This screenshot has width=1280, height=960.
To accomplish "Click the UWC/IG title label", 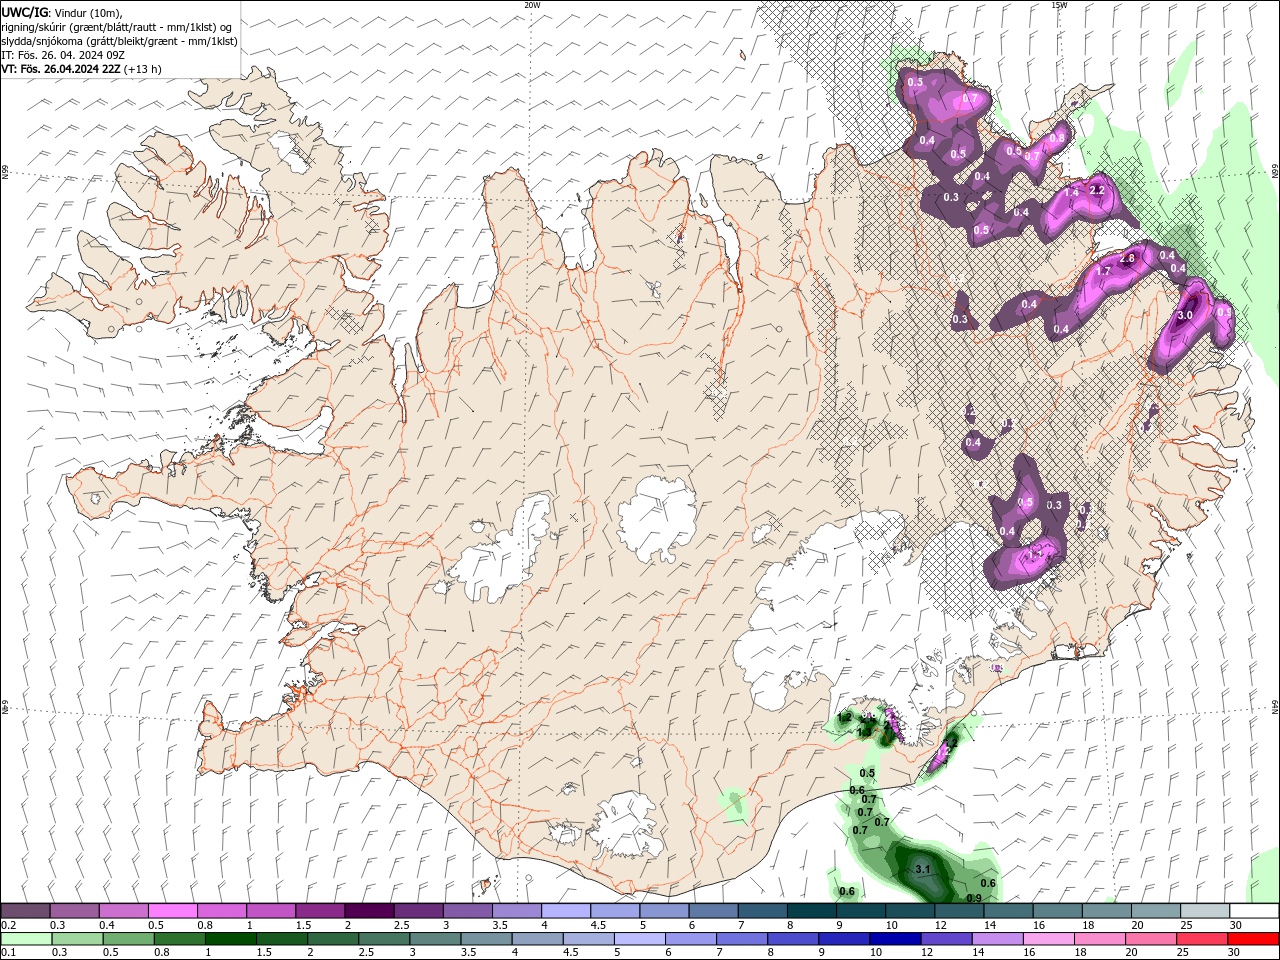I will pos(23,11).
